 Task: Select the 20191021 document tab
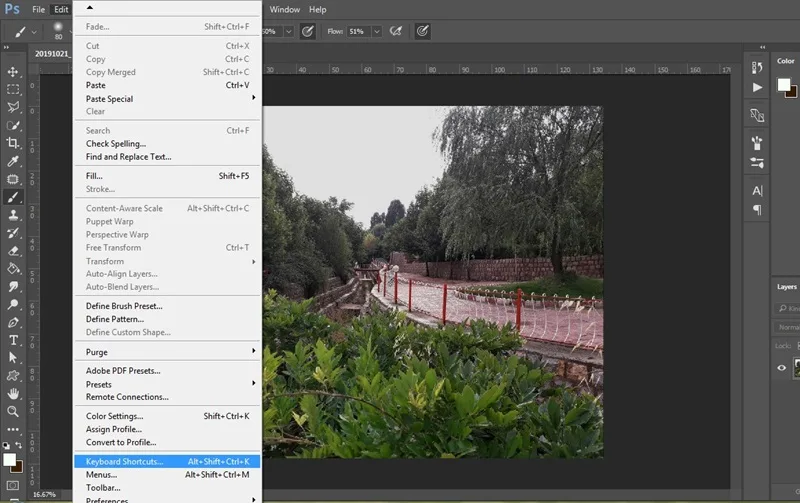point(52,54)
